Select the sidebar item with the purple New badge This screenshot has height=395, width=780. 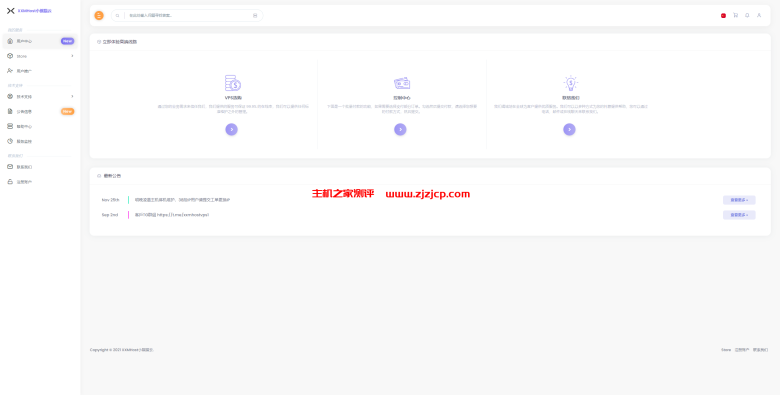(x=40, y=41)
